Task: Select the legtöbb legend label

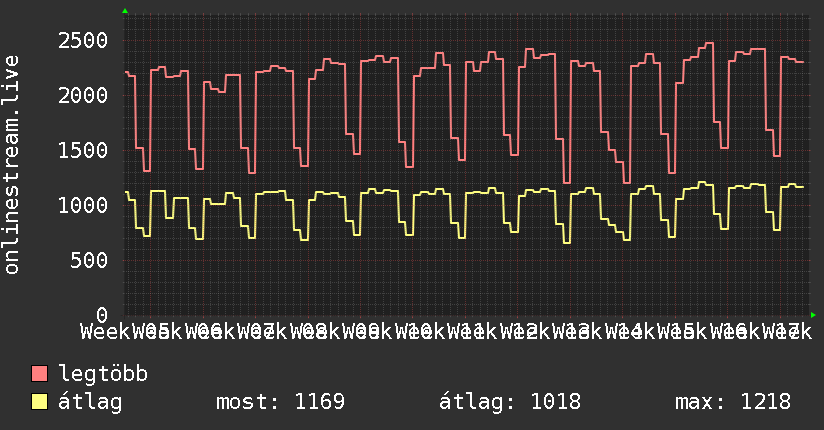Action: click(x=104, y=375)
